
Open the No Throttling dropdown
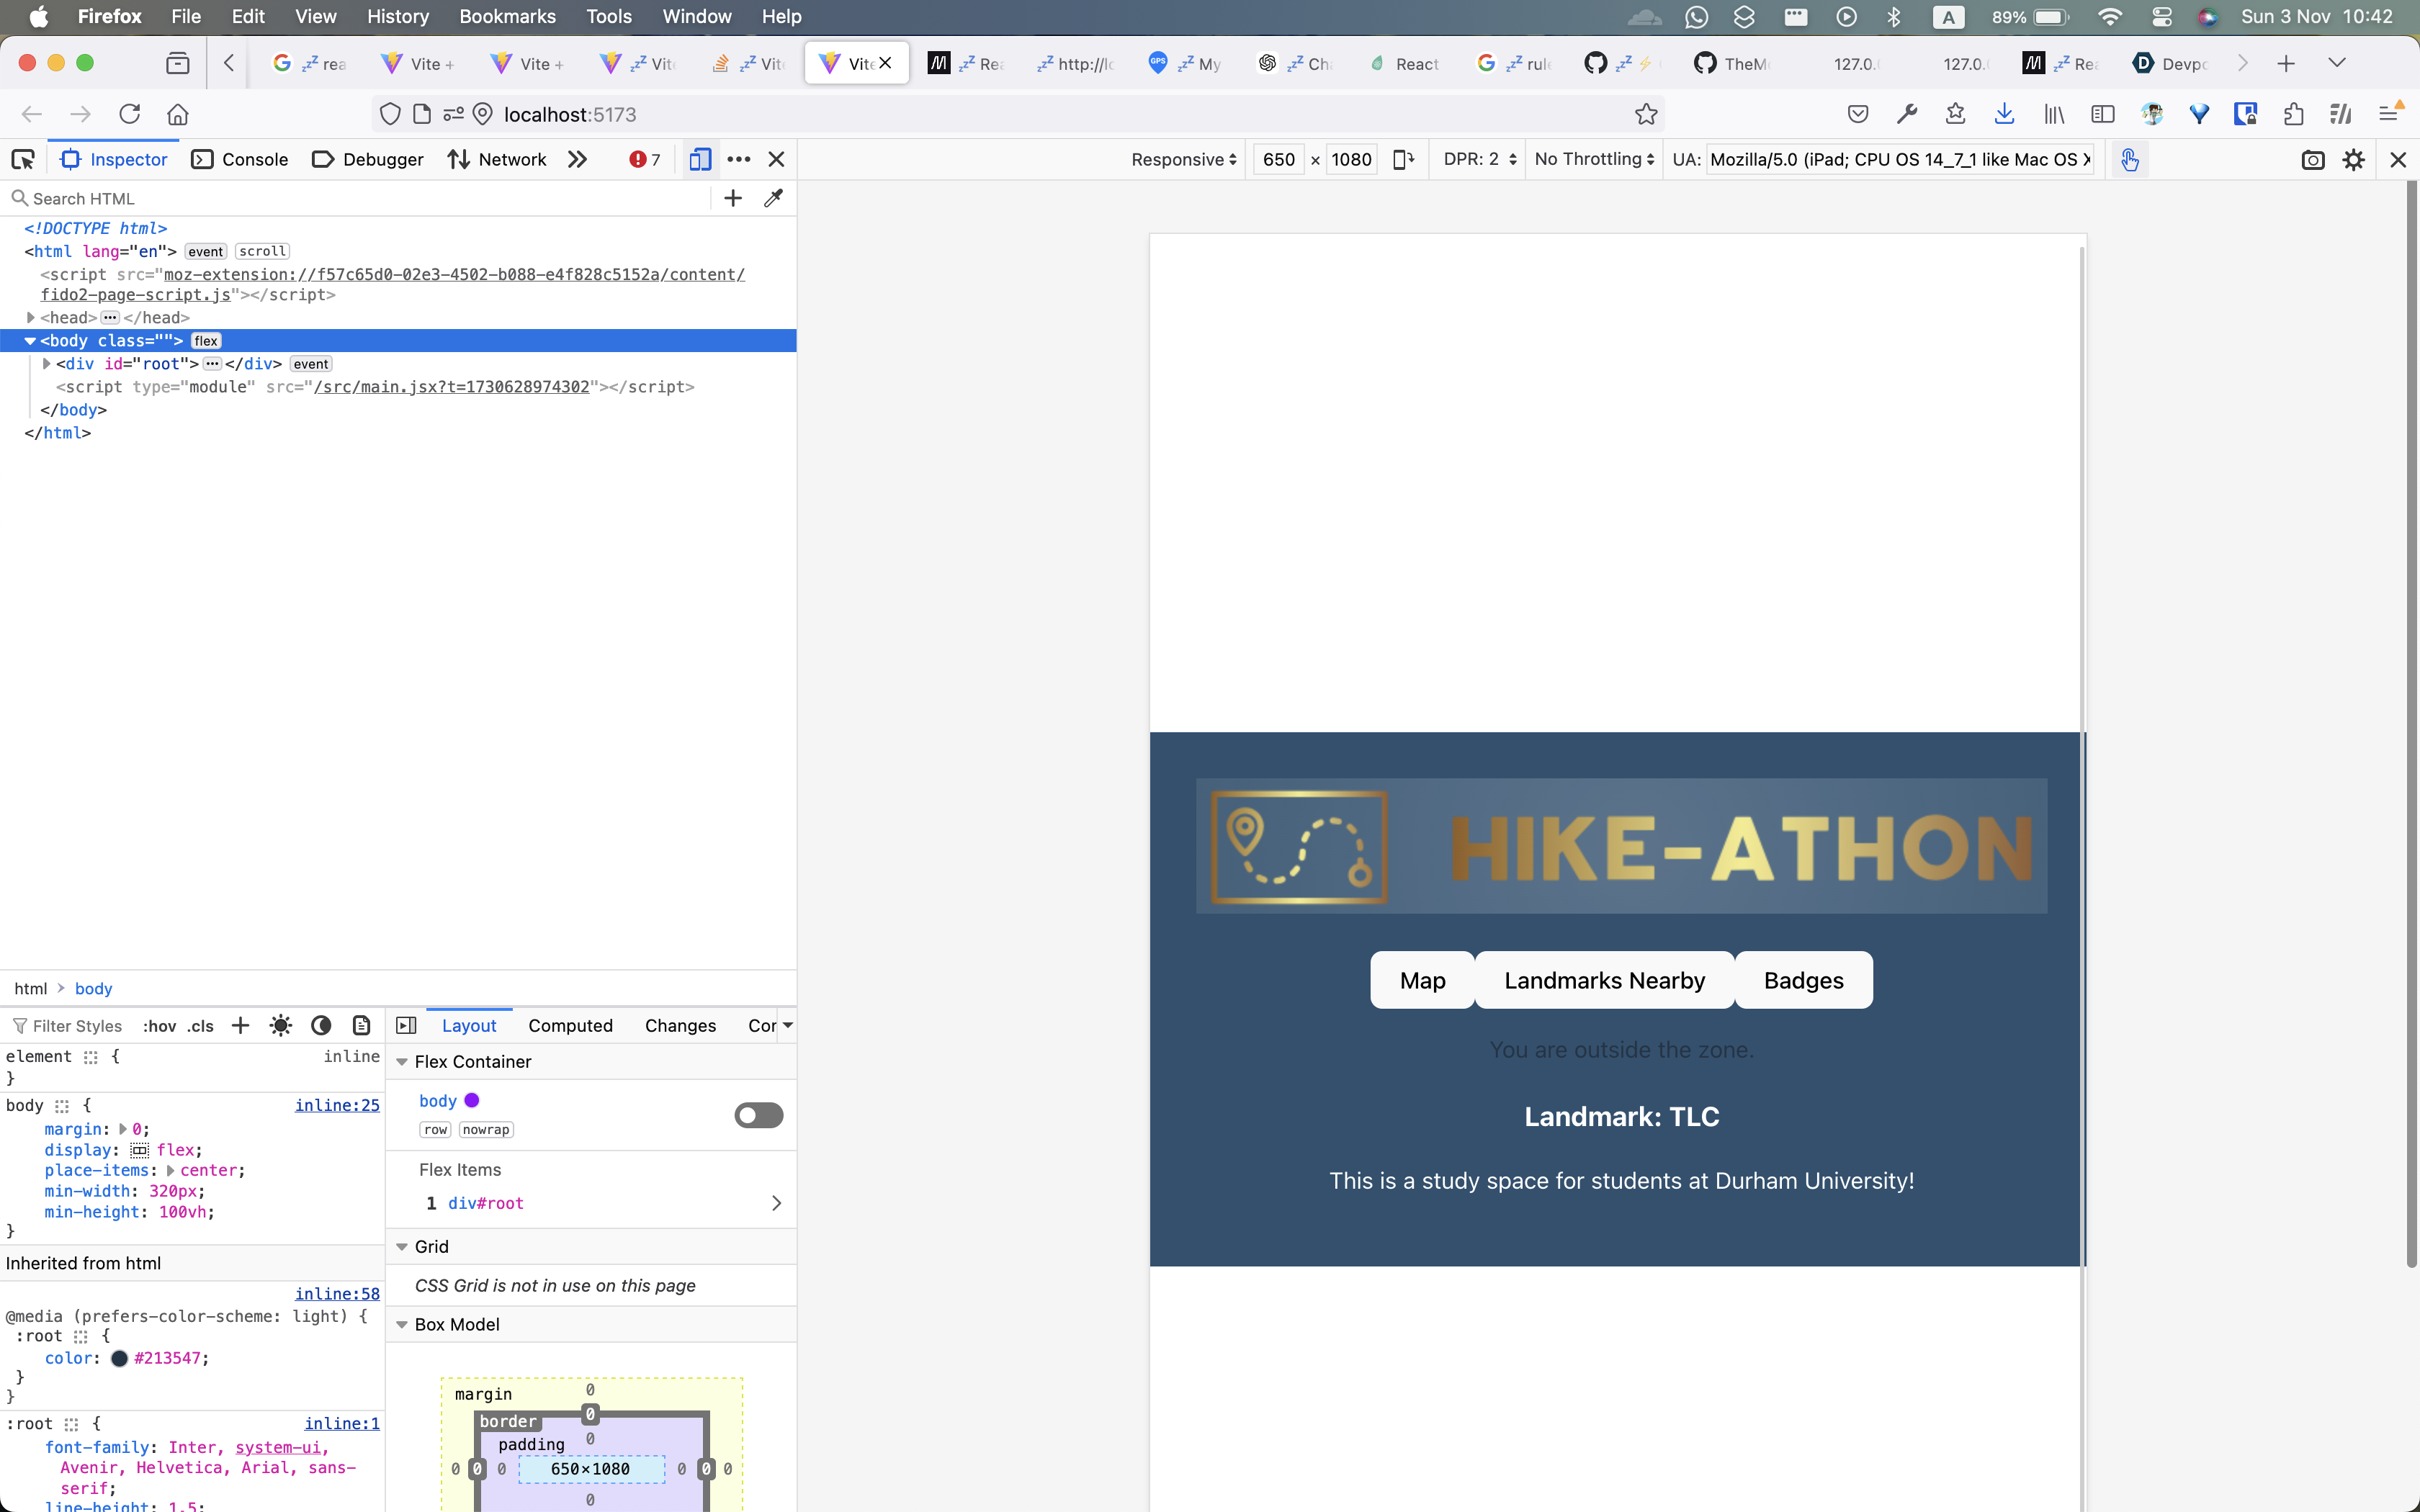click(x=1594, y=159)
